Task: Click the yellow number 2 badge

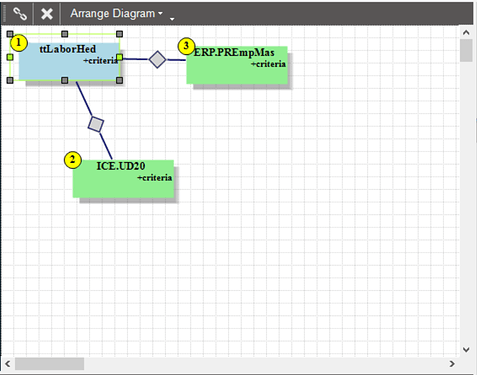Action: 72,160
